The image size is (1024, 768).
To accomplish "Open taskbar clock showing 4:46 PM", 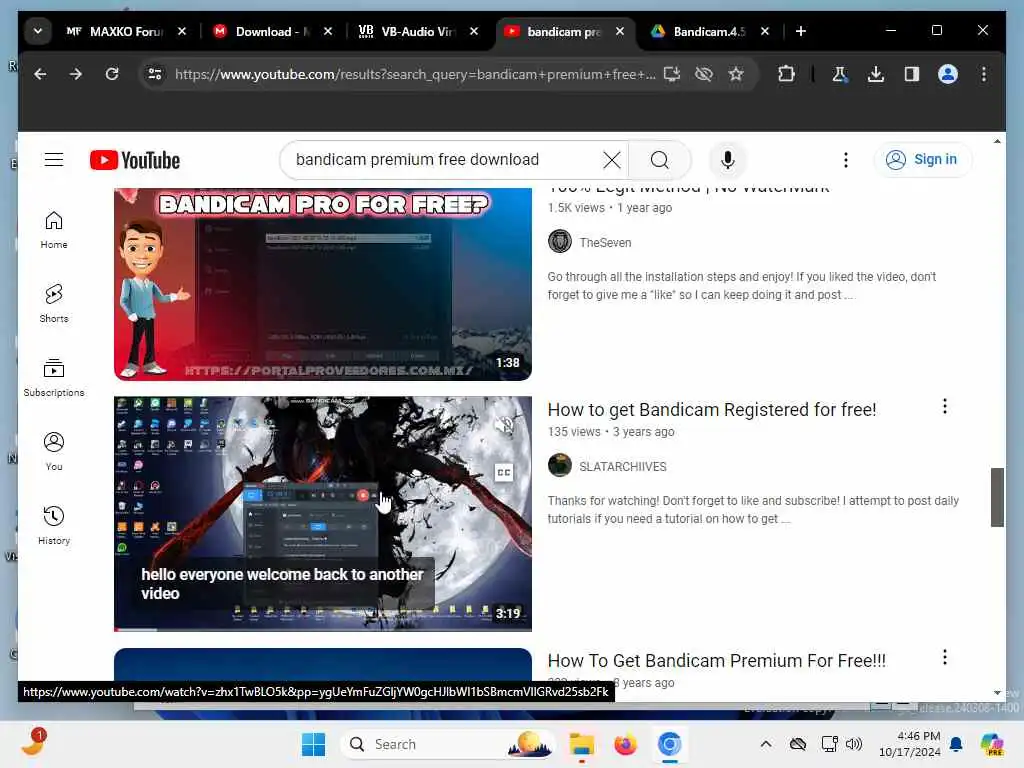I will coord(910,744).
